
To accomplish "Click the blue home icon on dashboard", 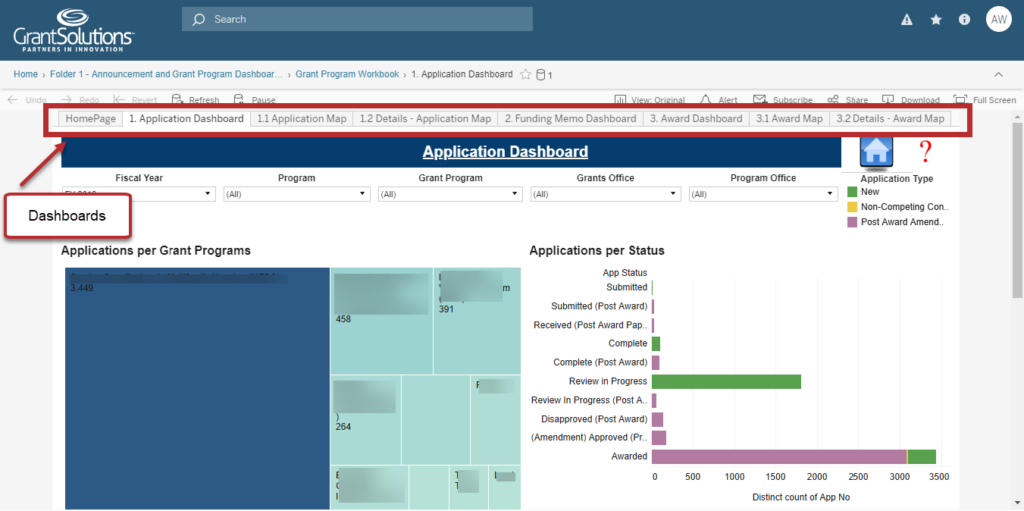I will [876, 151].
